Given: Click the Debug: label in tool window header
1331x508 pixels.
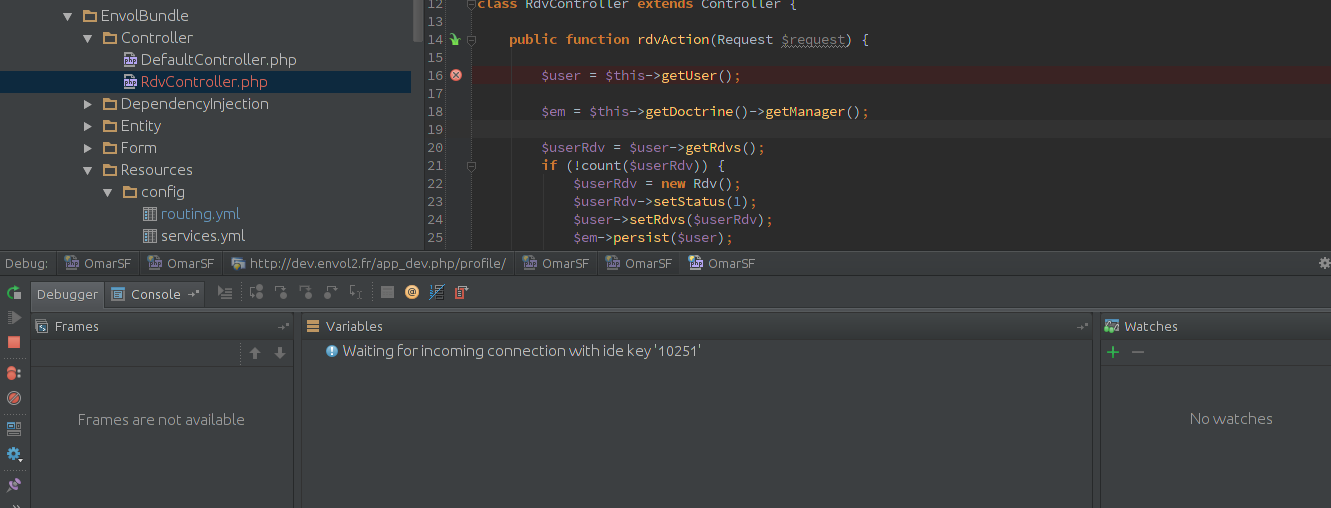Looking at the screenshot, I should point(26,264).
